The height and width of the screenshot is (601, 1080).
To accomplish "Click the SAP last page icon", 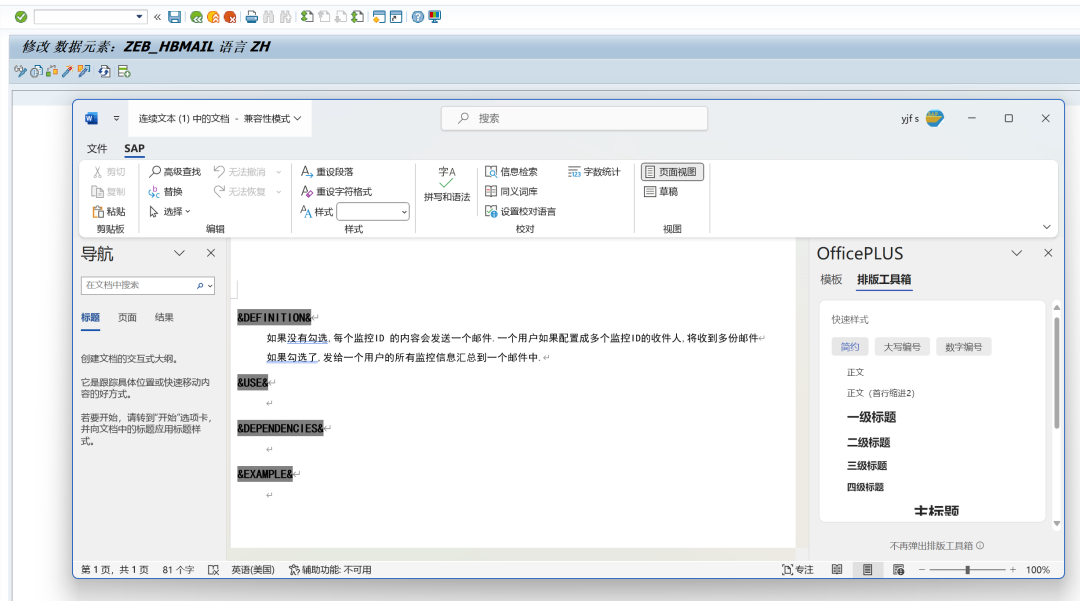I will [x=357, y=17].
